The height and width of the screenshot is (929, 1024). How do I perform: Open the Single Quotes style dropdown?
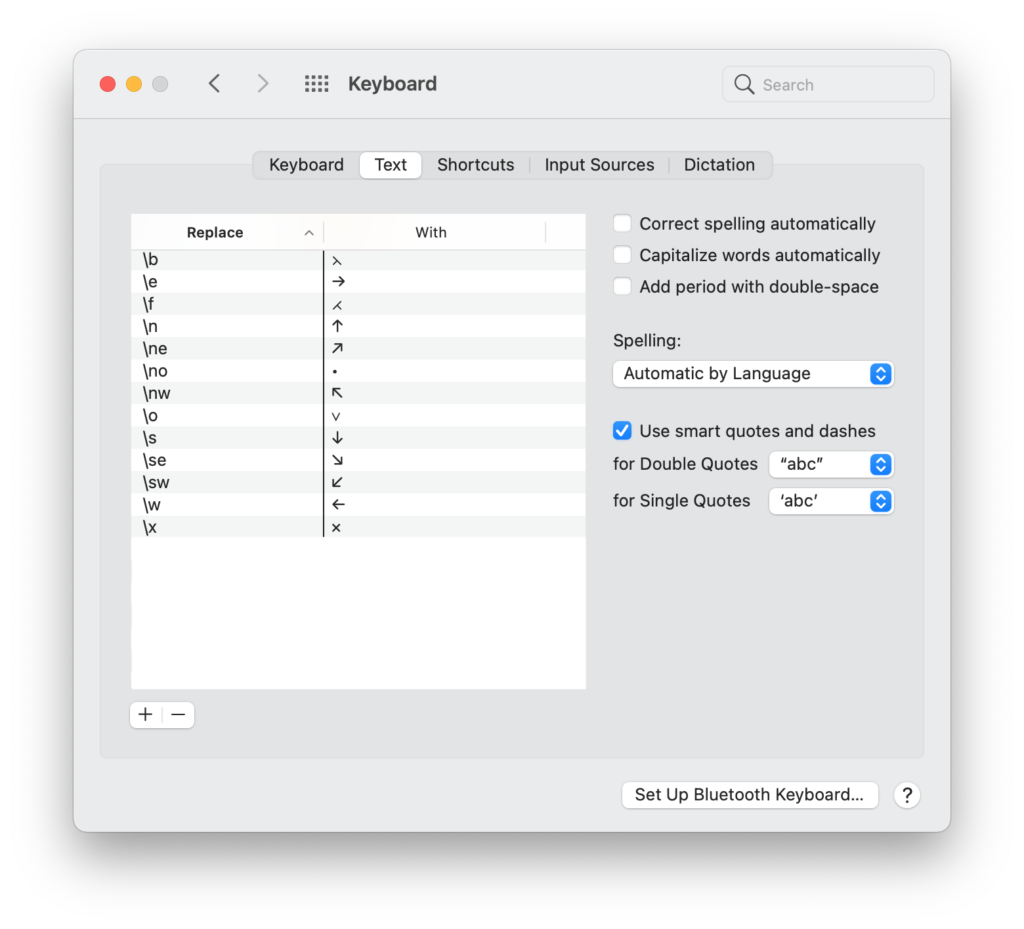(830, 501)
